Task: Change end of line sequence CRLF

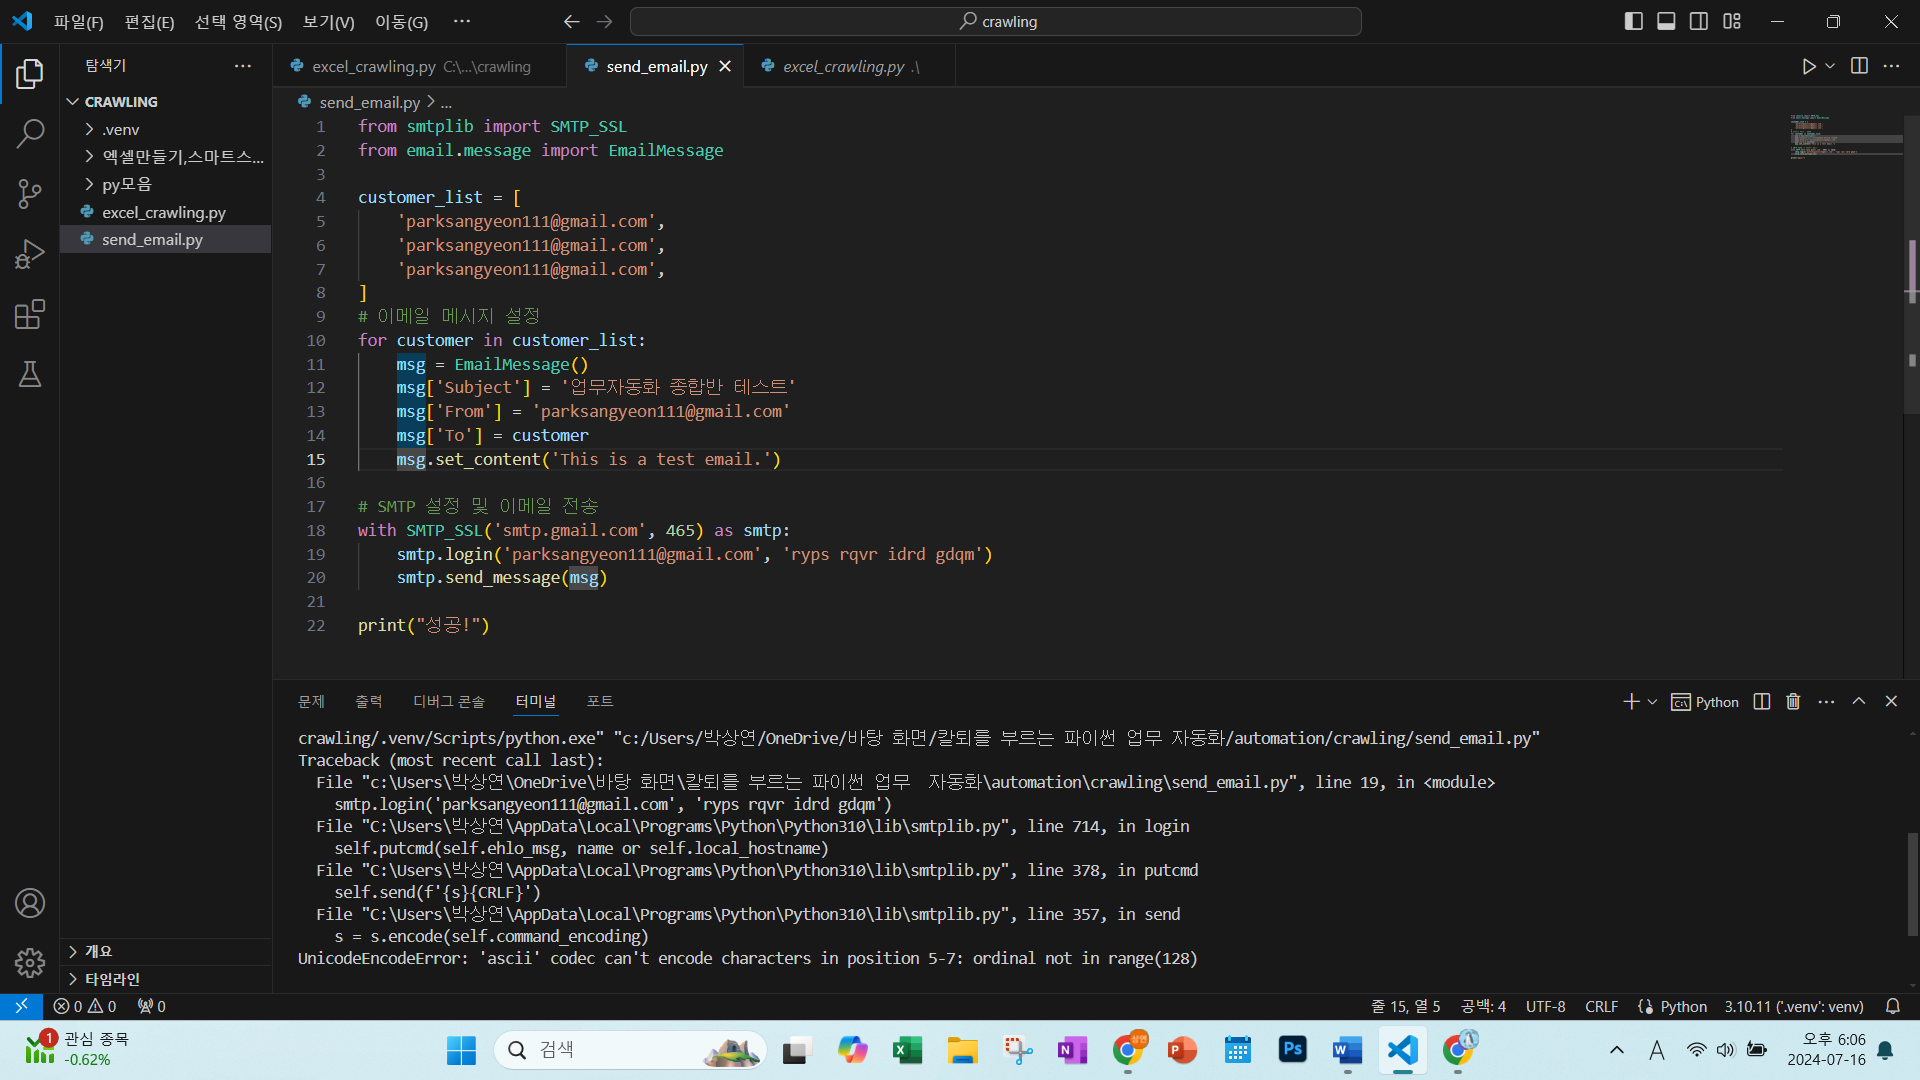Action: click(1601, 1006)
